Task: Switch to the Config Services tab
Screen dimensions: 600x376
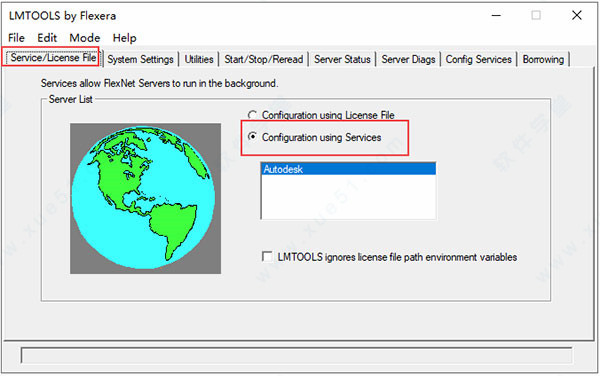Action: click(x=478, y=59)
